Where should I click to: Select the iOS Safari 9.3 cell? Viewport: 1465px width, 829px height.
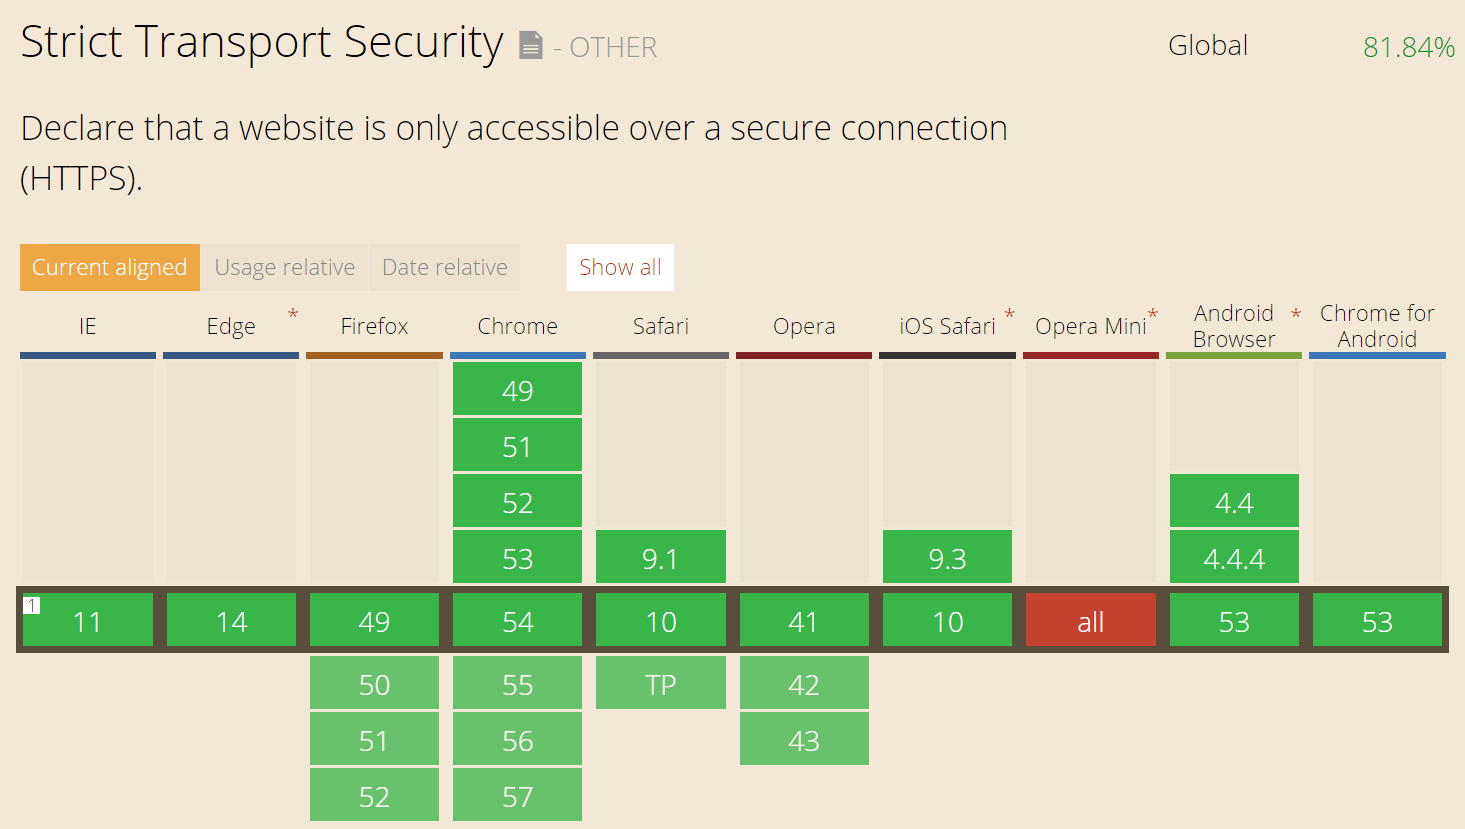click(946, 556)
